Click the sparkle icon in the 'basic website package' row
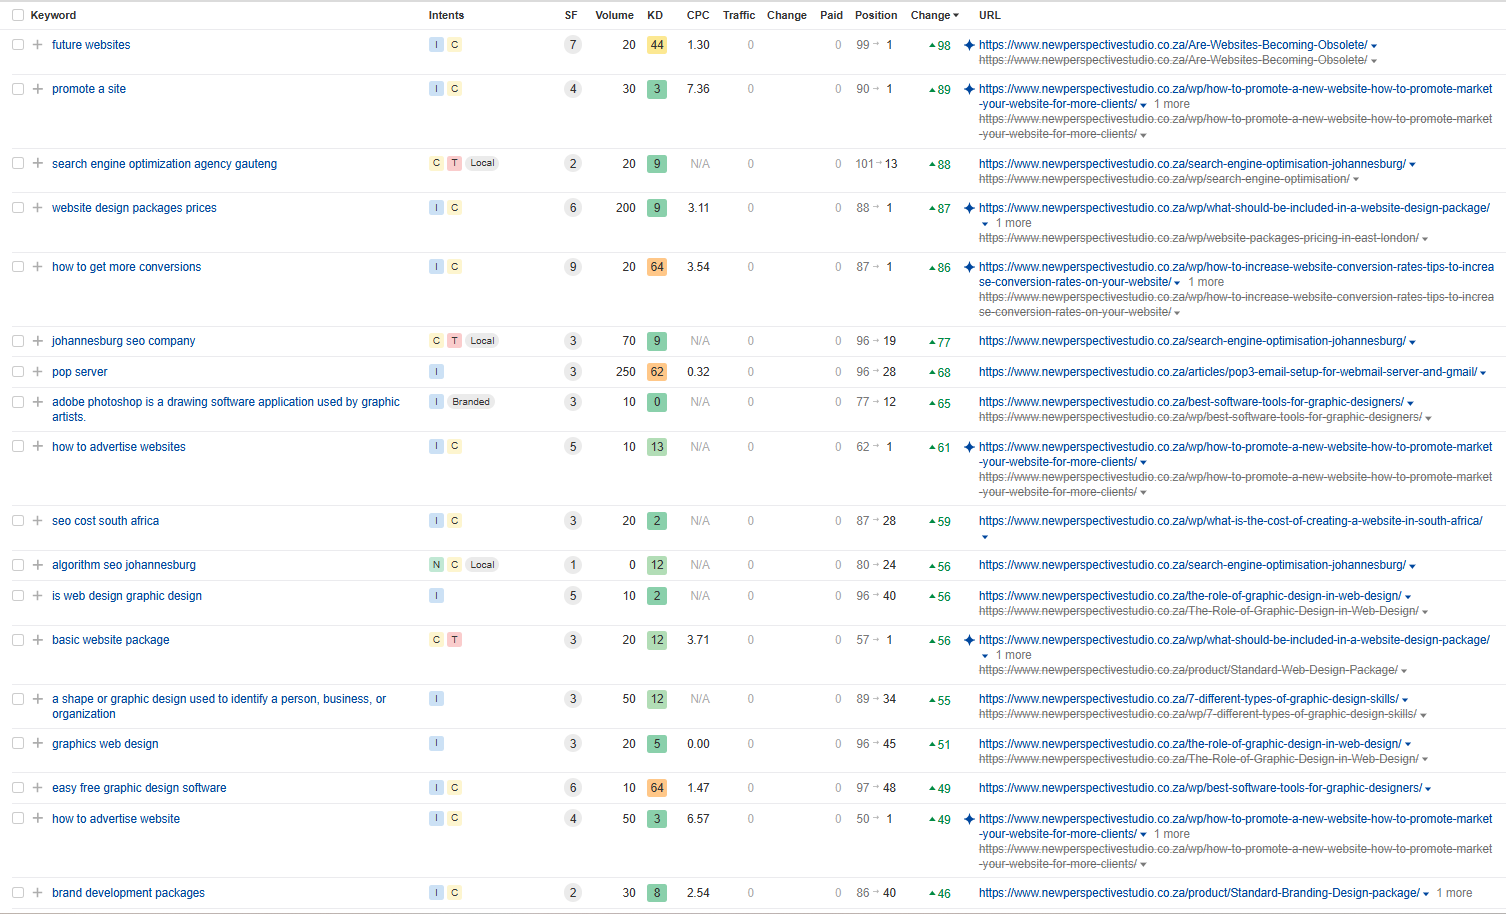1506x914 pixels. tap(969, 640)
